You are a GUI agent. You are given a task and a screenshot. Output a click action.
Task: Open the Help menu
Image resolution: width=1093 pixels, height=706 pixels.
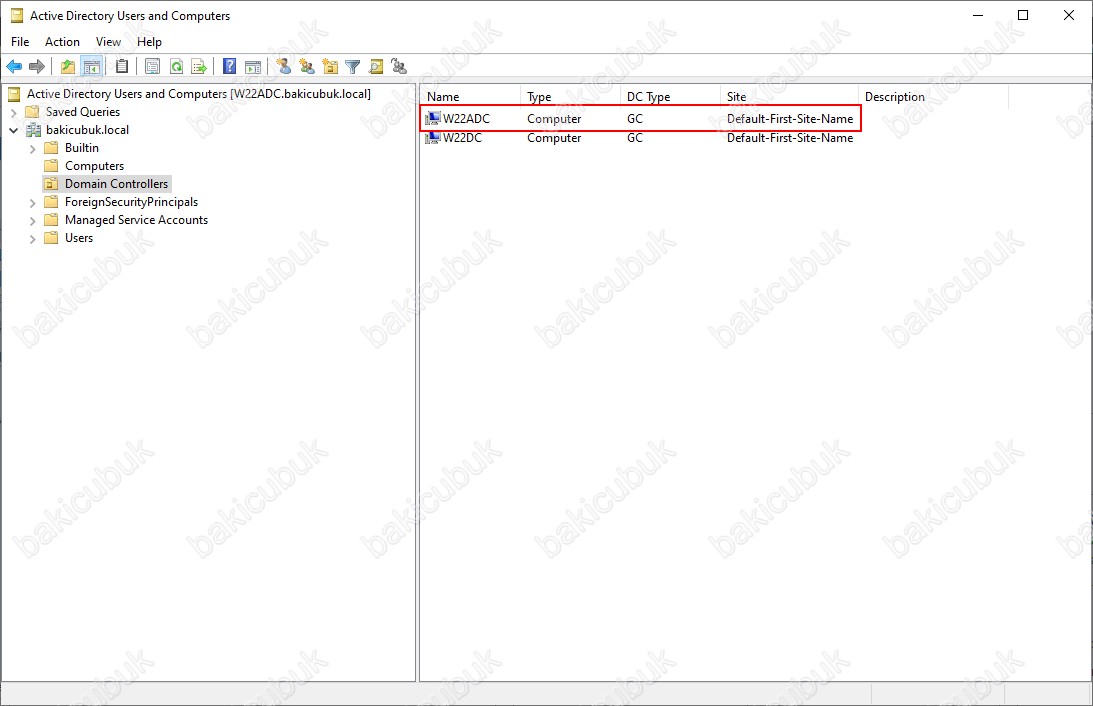click(x=149, y=42)
